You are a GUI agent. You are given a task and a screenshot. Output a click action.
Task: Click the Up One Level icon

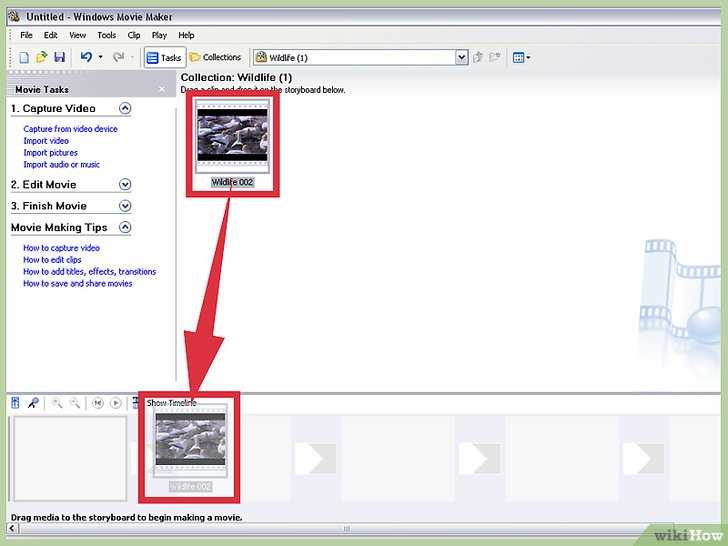coord(478,57)
